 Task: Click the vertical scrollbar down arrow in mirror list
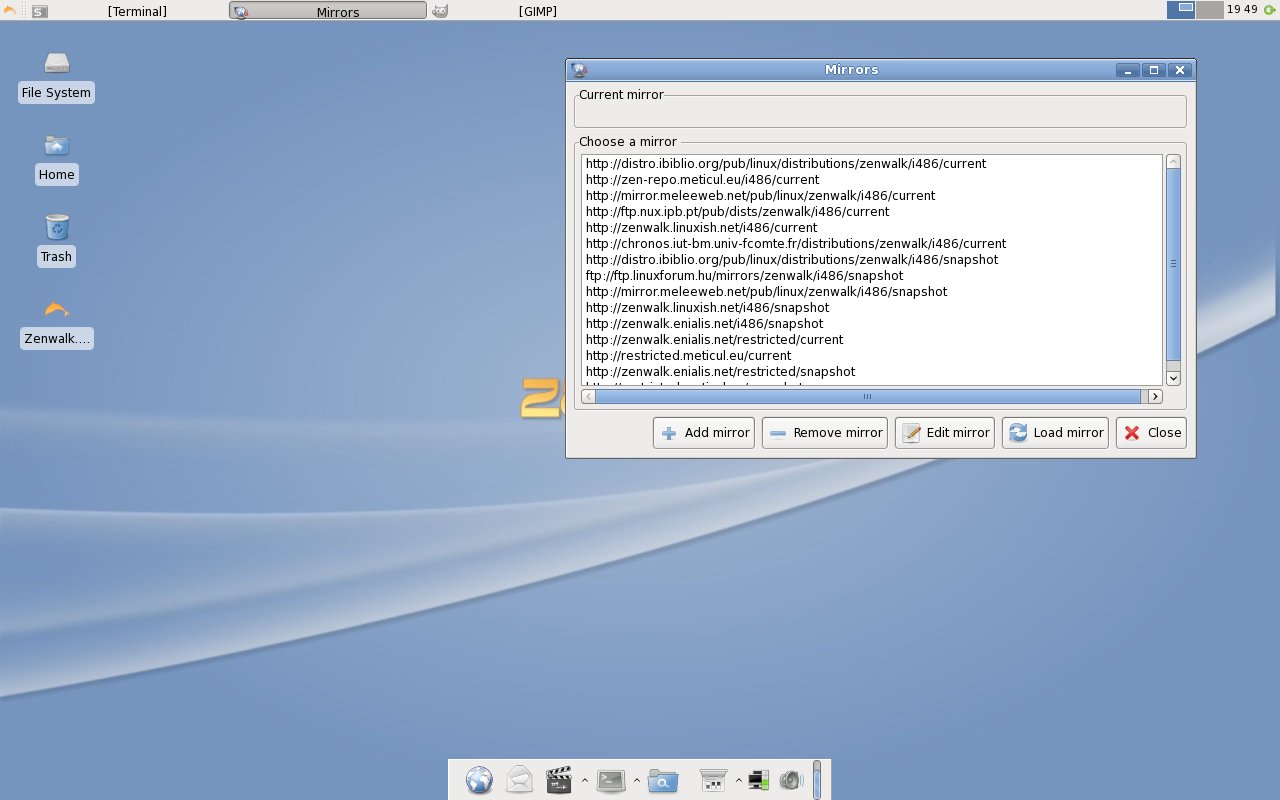pos(1174,378)
